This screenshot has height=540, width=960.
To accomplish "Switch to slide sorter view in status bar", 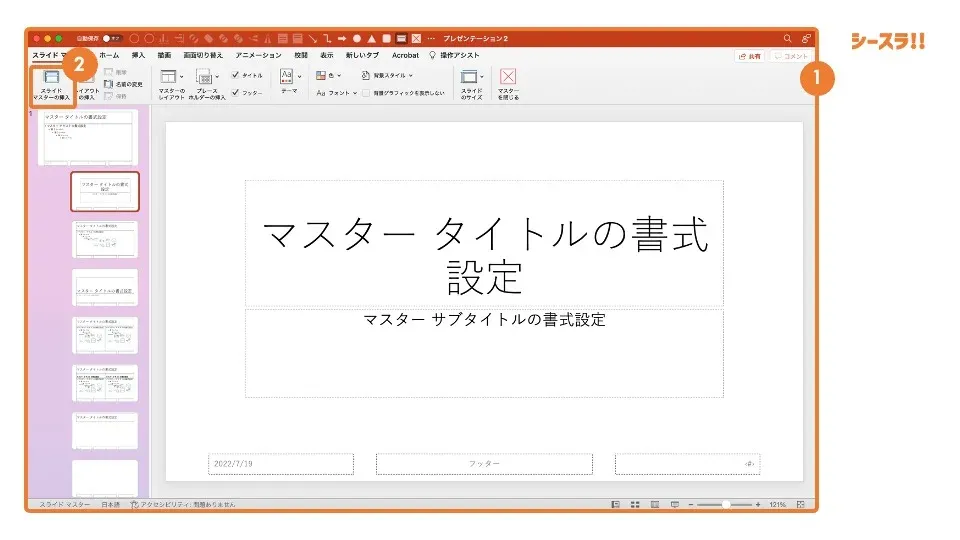I will pyautogui.click(x=635, y=505).
